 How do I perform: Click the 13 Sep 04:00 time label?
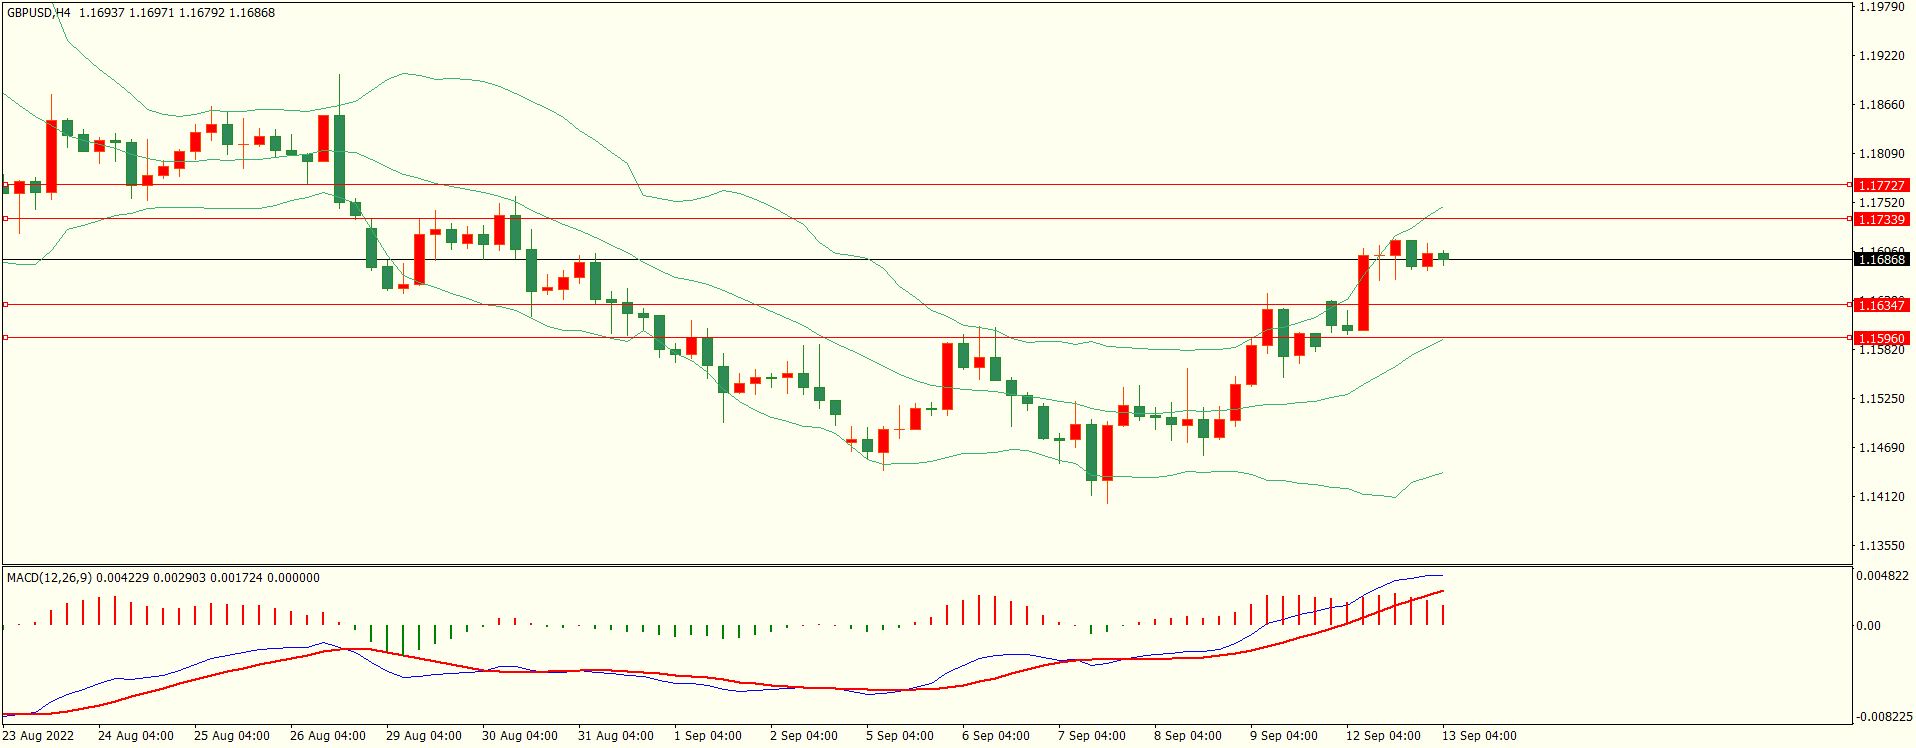point(1478,736)
